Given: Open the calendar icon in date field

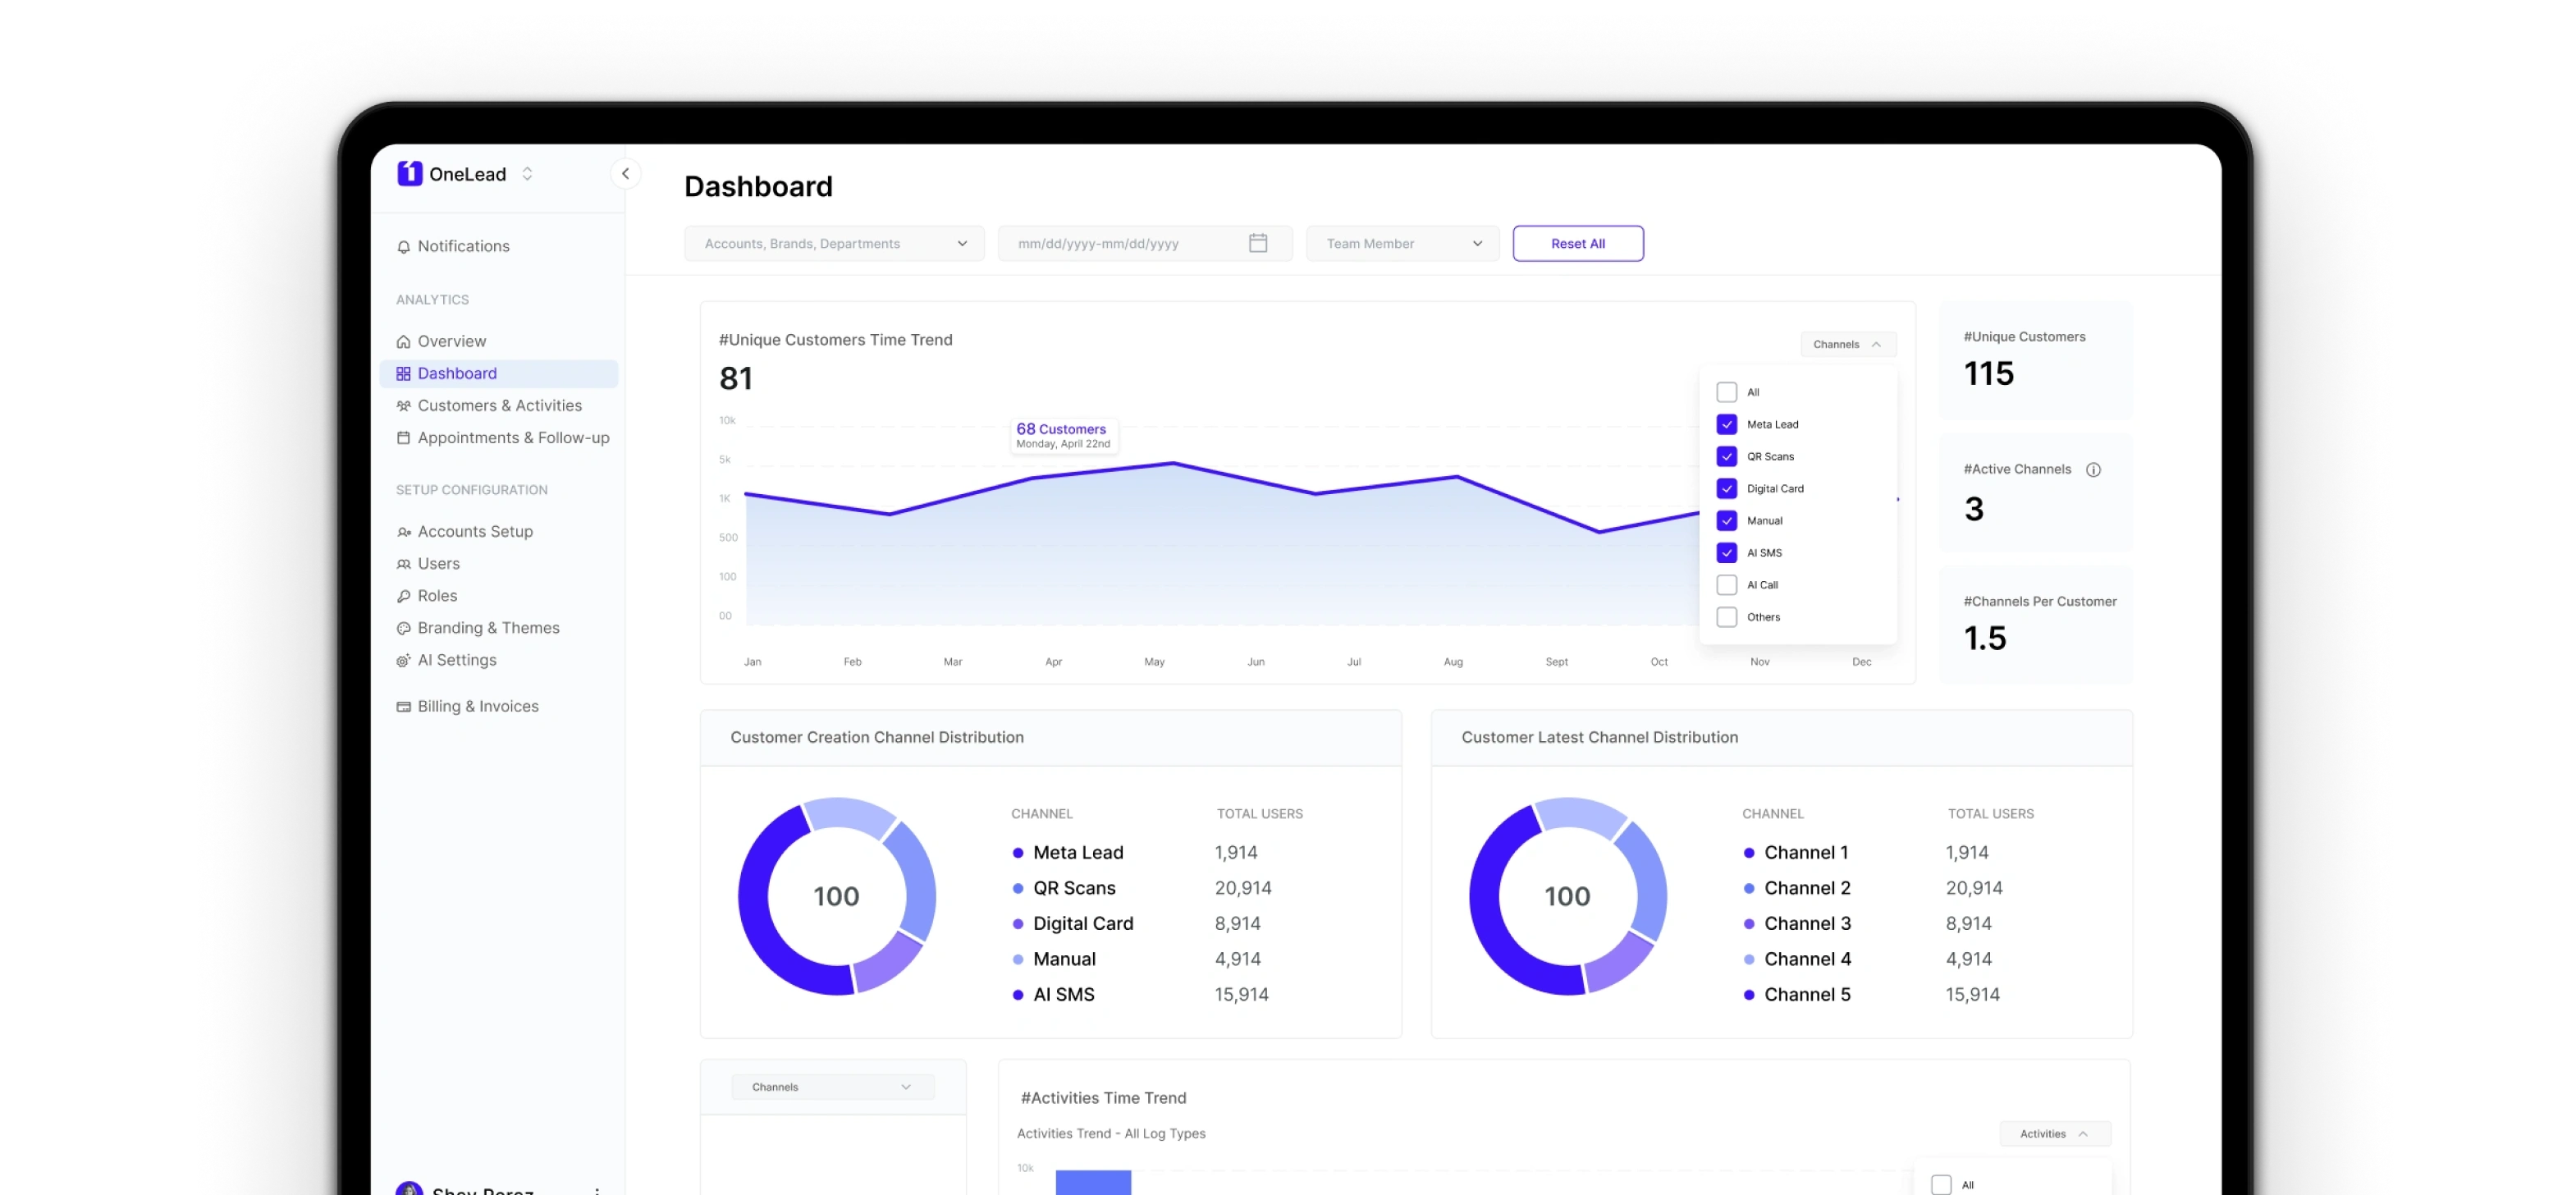Looking at the screenshot, I should (1257, 243).
